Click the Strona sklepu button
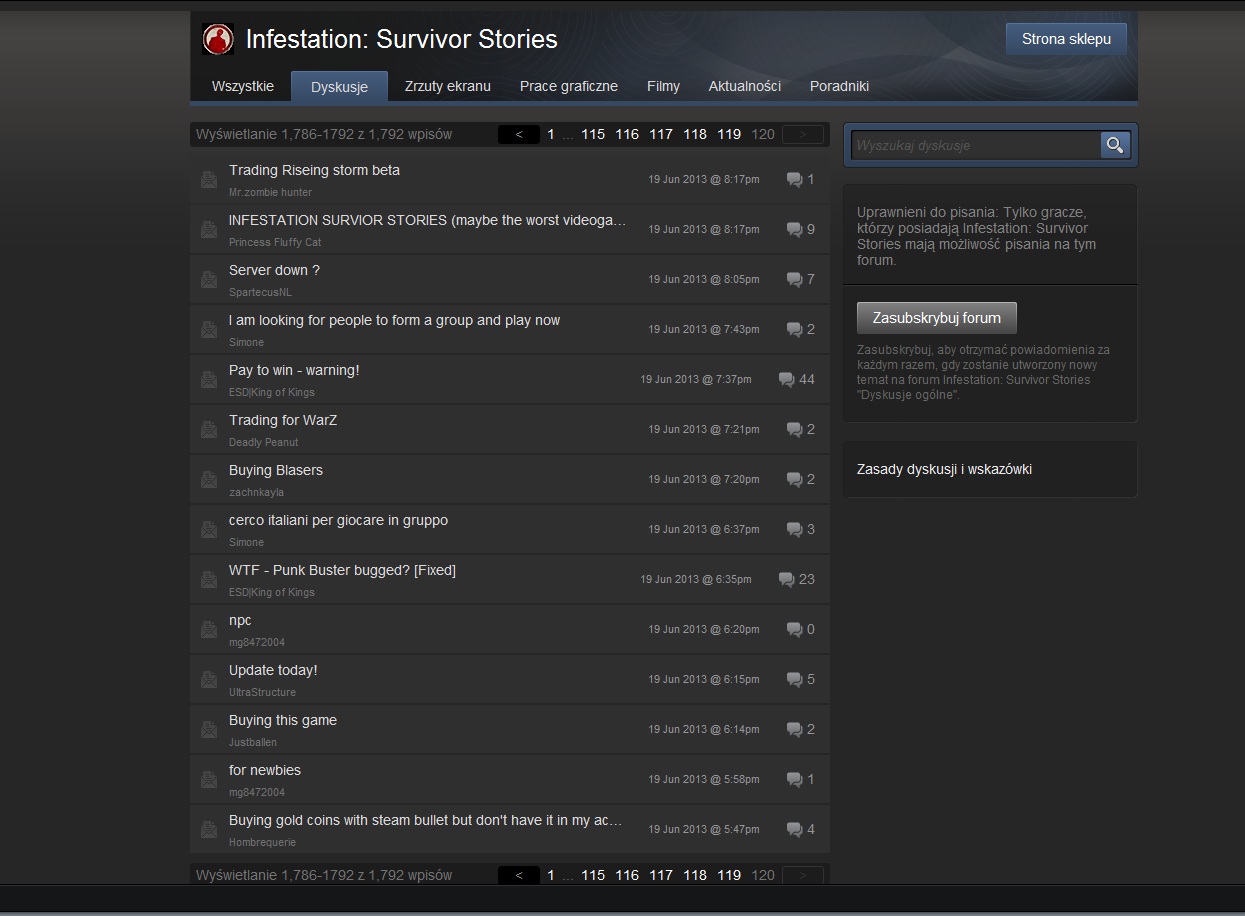Viewport: 1245px width, 916px height. click(x=1066, y=39)
